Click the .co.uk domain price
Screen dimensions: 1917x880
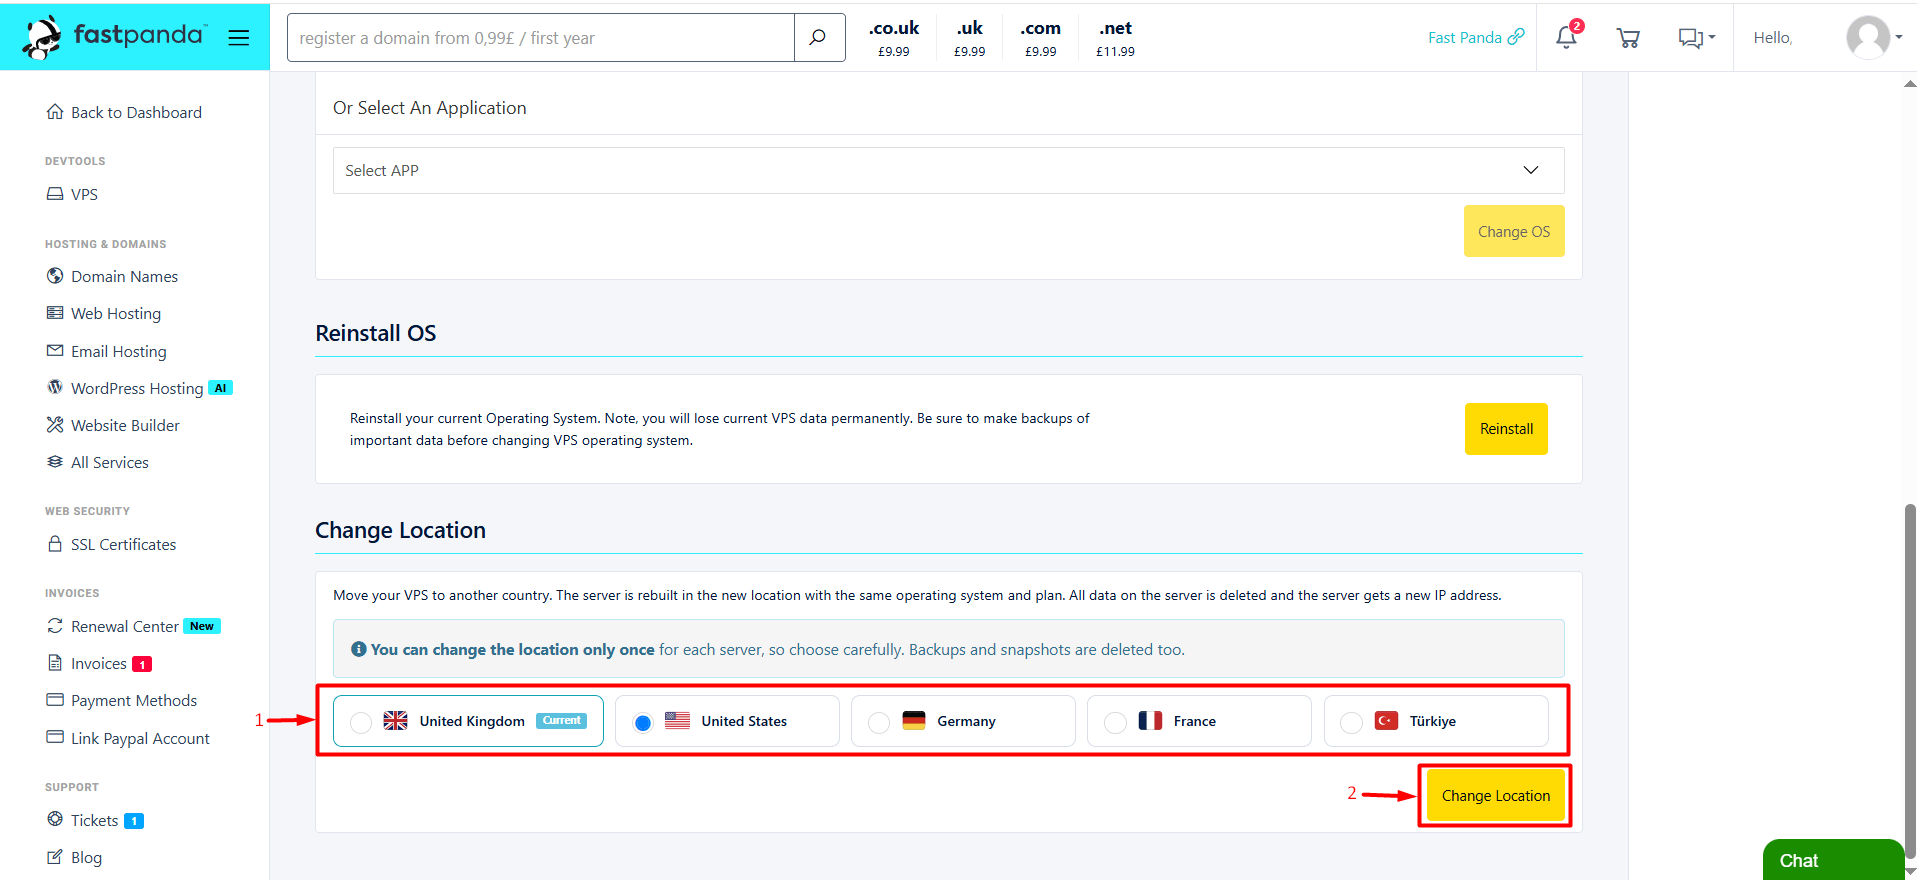[x=894, y=38]
